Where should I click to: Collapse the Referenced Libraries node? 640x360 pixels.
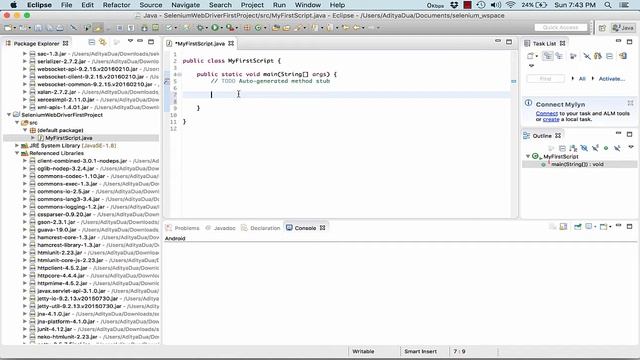coord(17,153)
